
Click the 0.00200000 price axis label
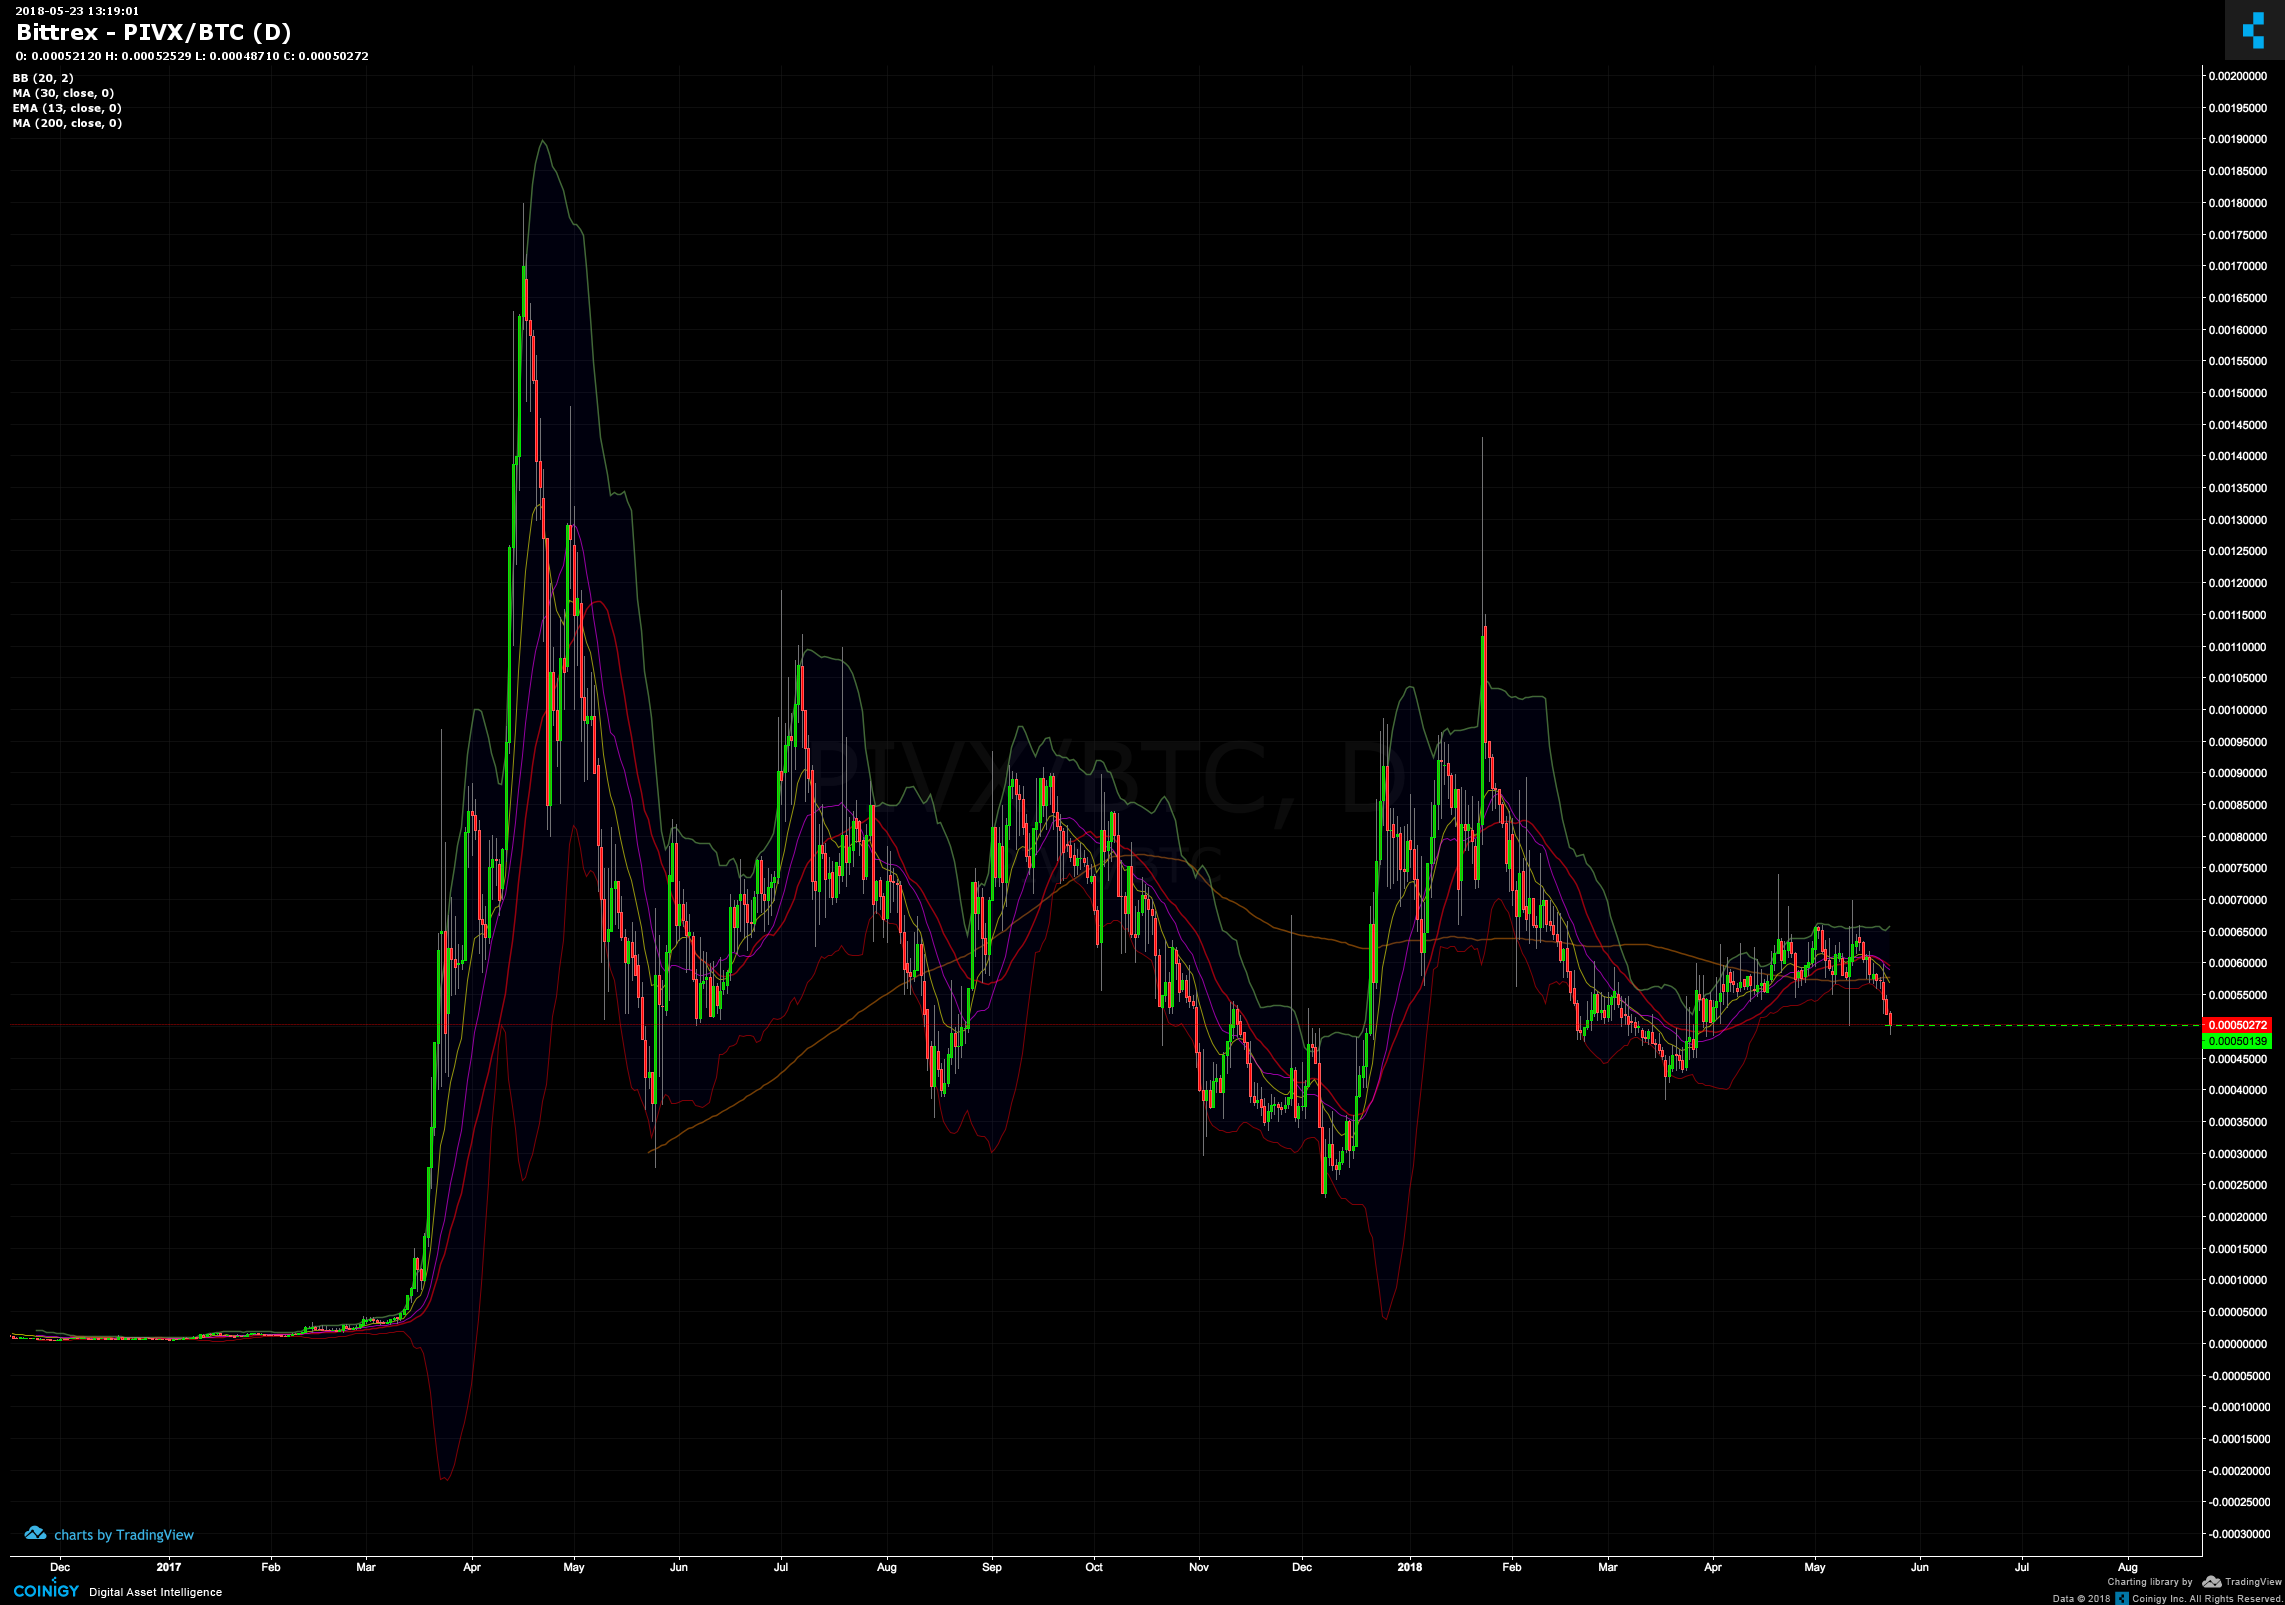pos(2238,76)
